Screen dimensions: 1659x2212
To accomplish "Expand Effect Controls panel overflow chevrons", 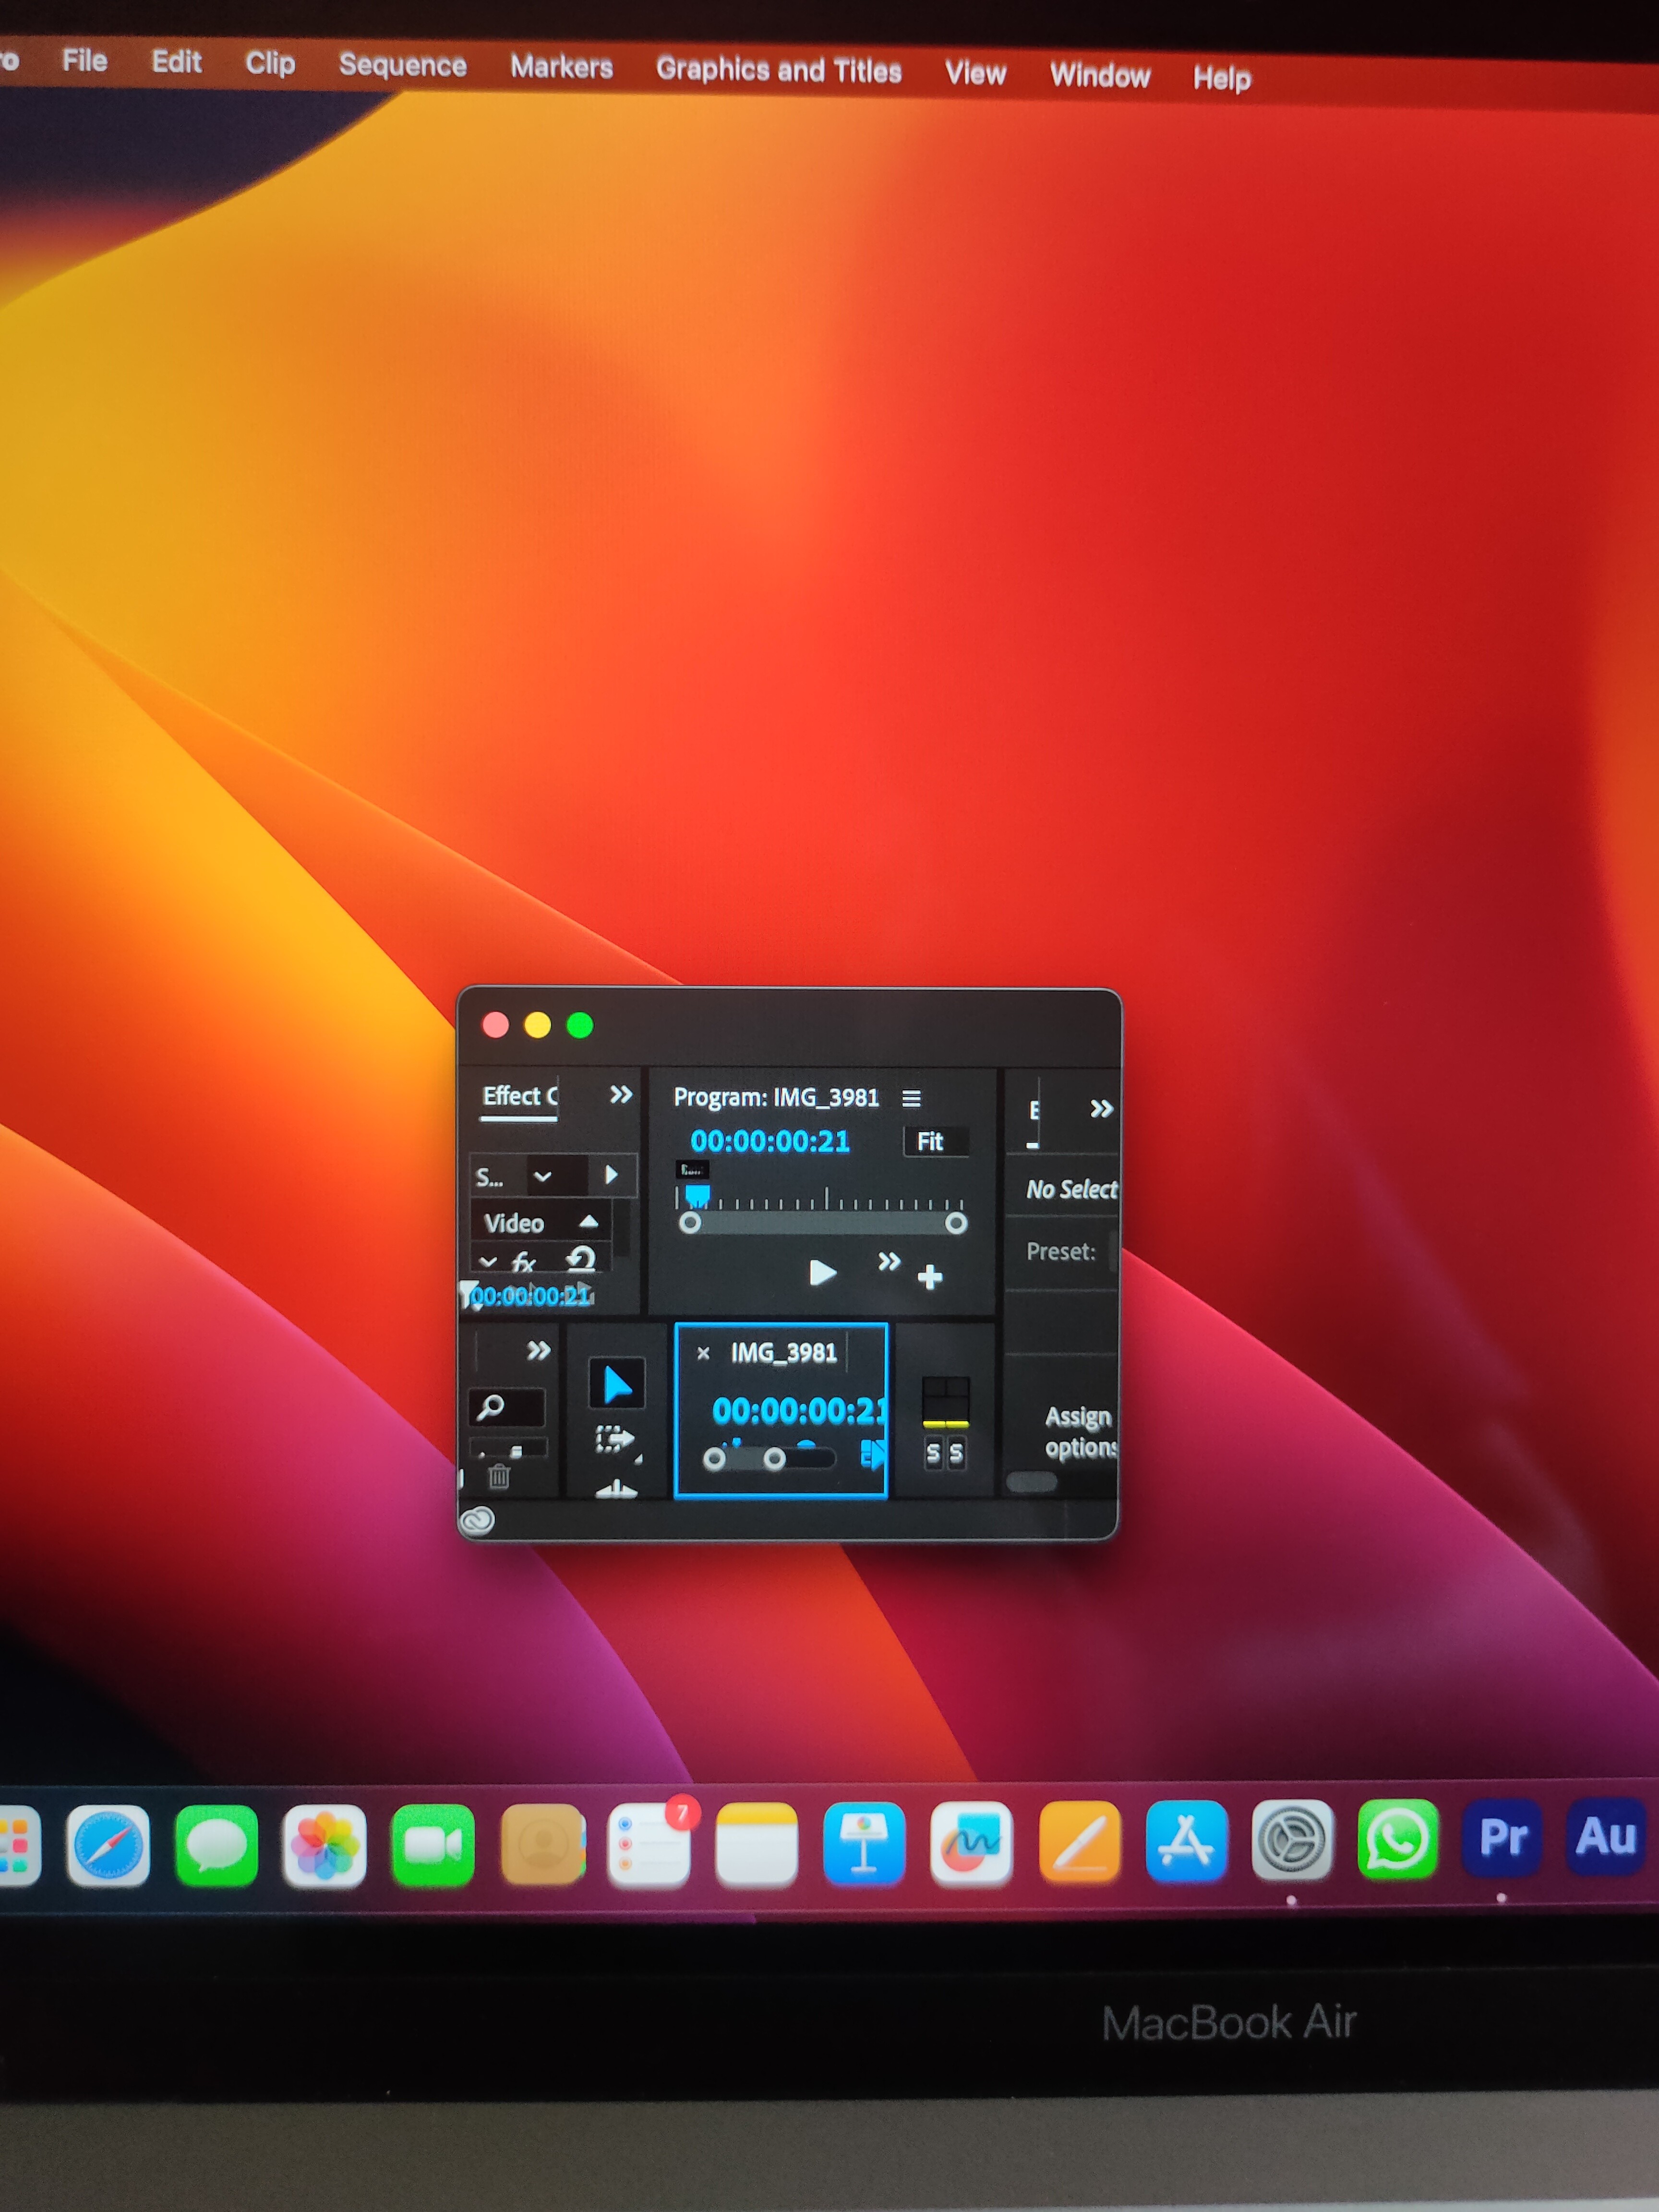I will (621, 1094).
